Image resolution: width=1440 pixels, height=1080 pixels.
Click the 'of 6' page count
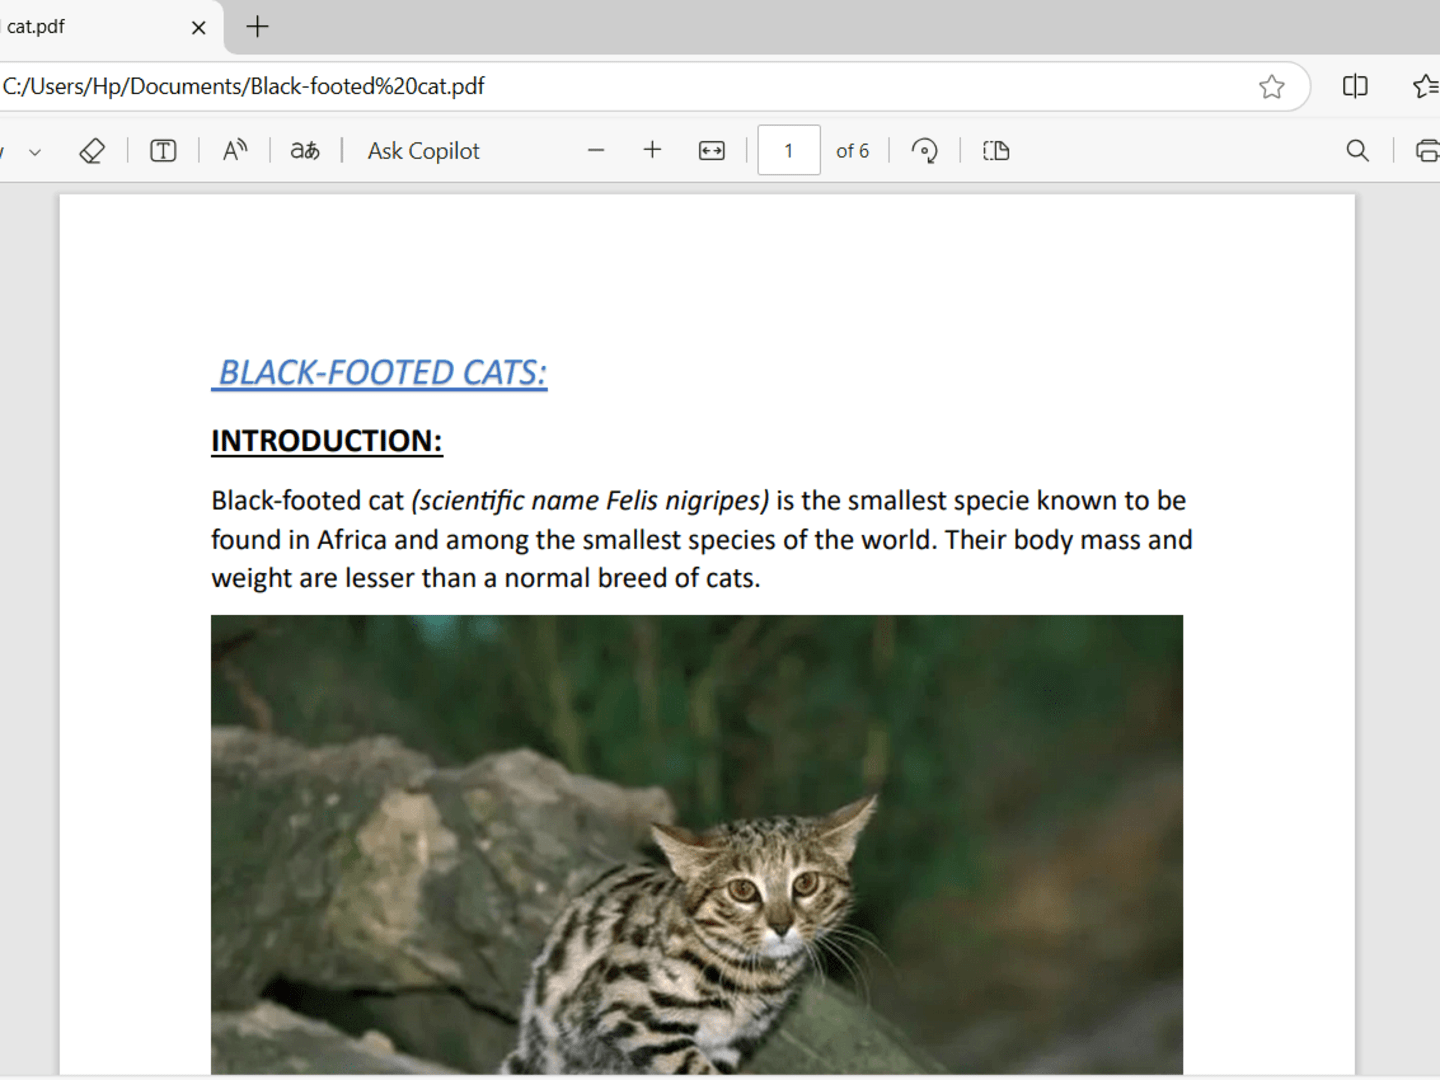[853, 151]
